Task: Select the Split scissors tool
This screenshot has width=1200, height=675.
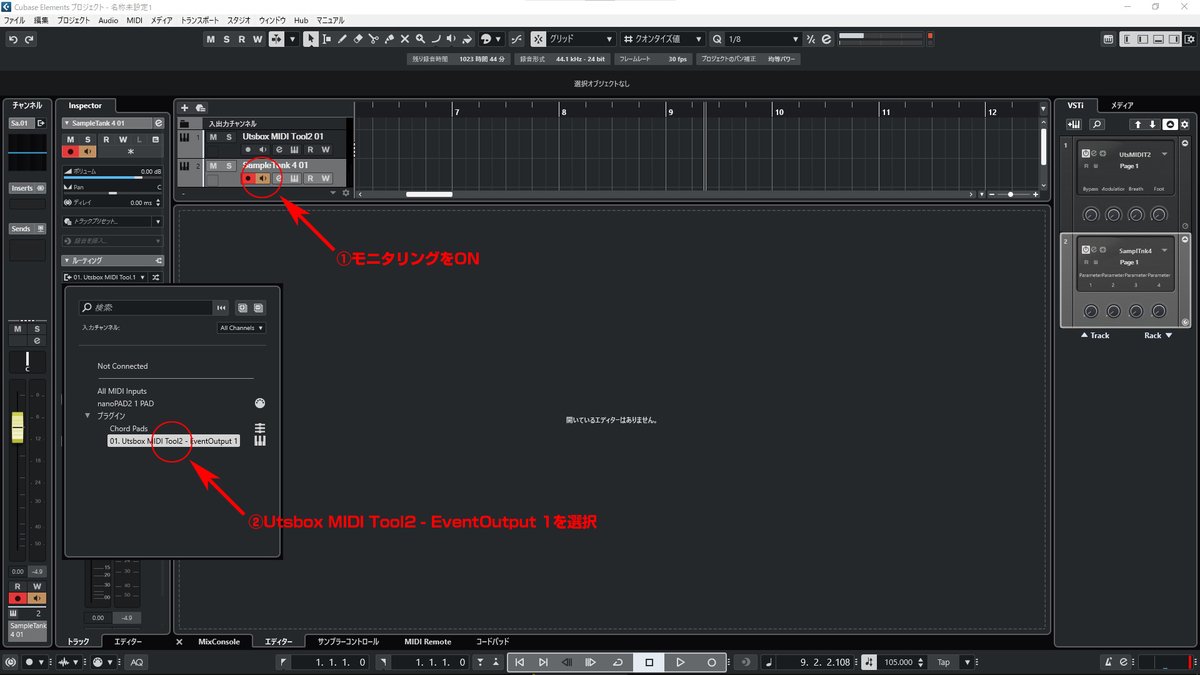Action: click(373, 39)
